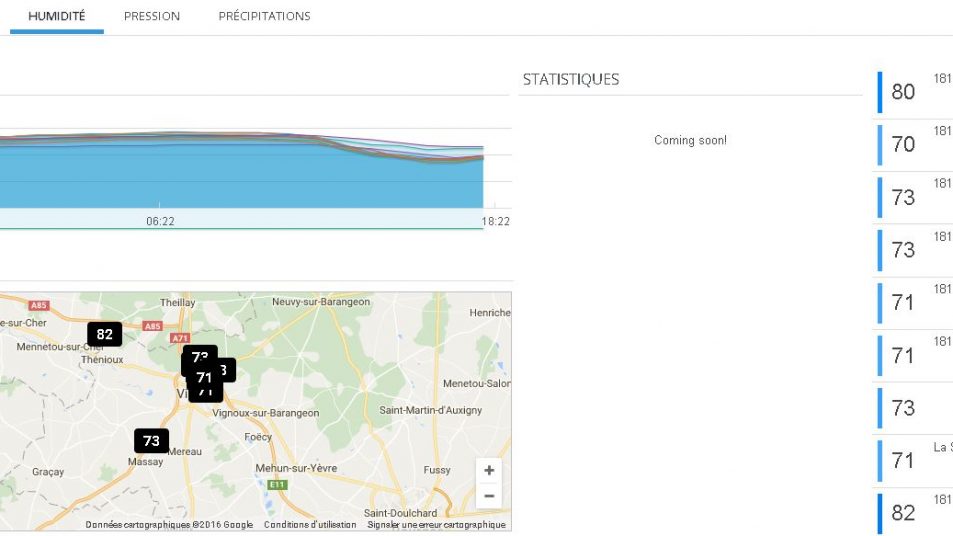Zoom in on the map

click(489, 471)
